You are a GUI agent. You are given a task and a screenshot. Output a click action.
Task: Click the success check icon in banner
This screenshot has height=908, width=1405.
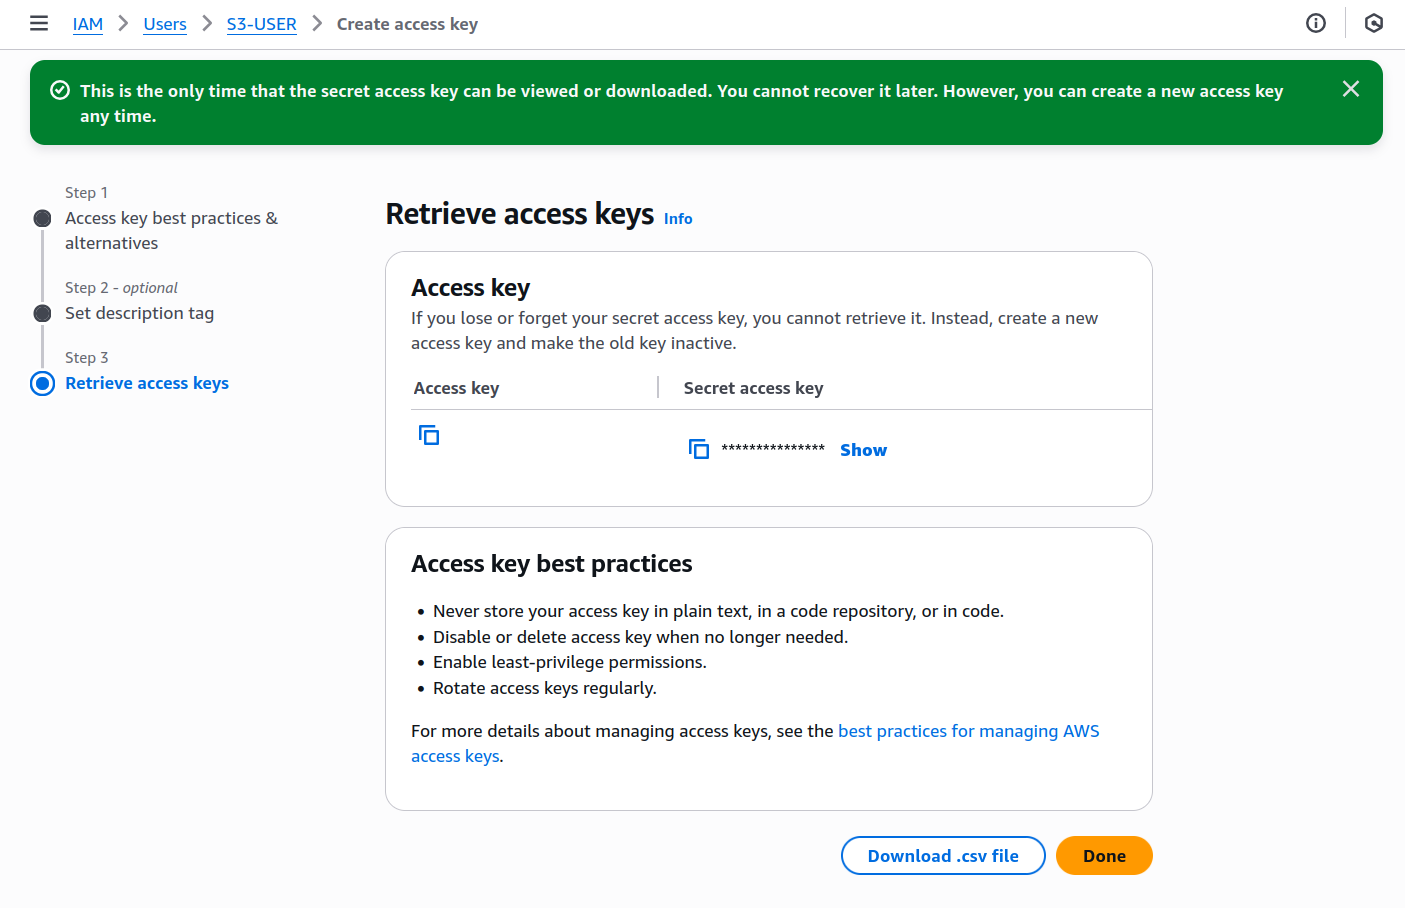coord(60,90)
